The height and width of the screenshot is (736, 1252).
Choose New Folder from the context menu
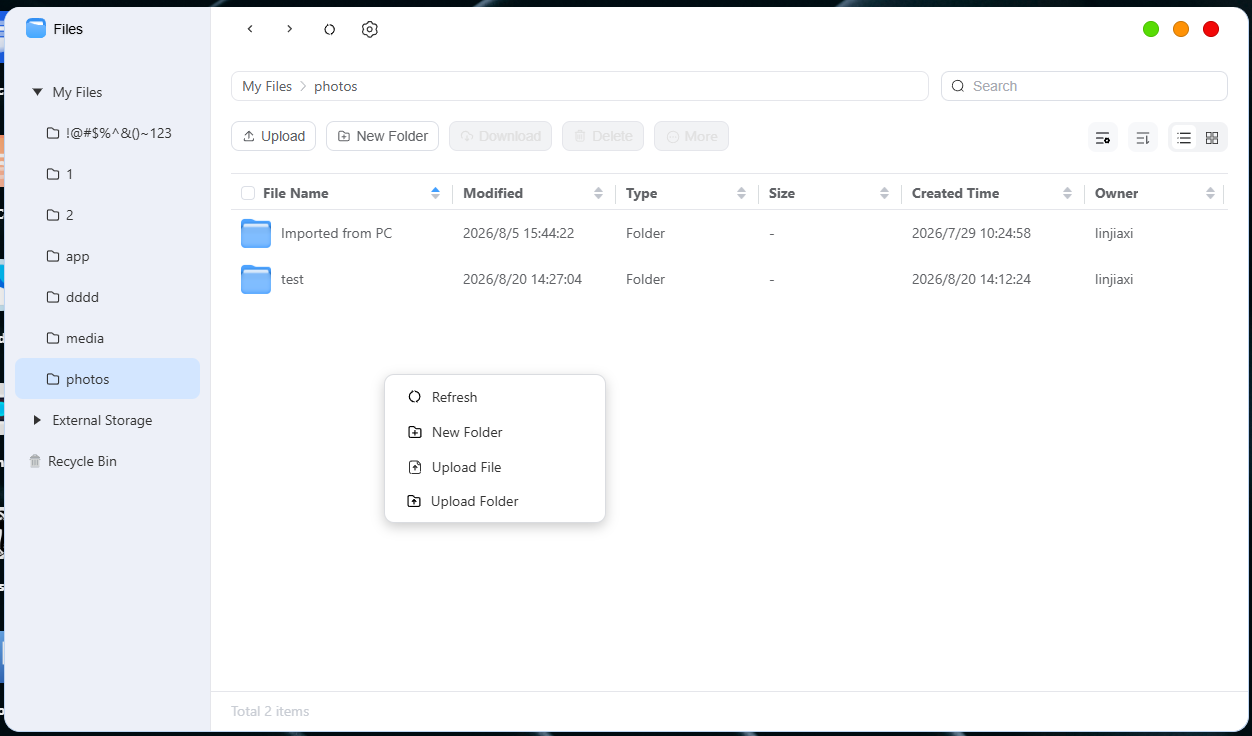(495, 432)
